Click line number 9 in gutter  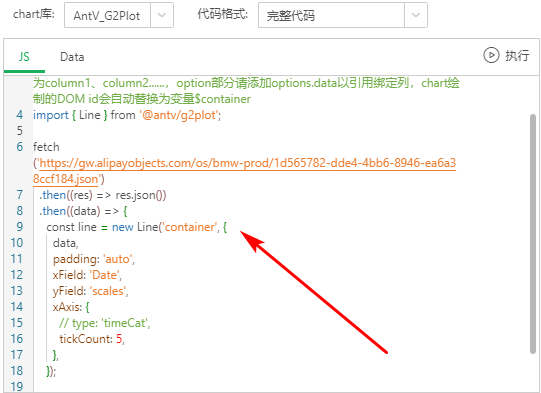pos(20,227)
